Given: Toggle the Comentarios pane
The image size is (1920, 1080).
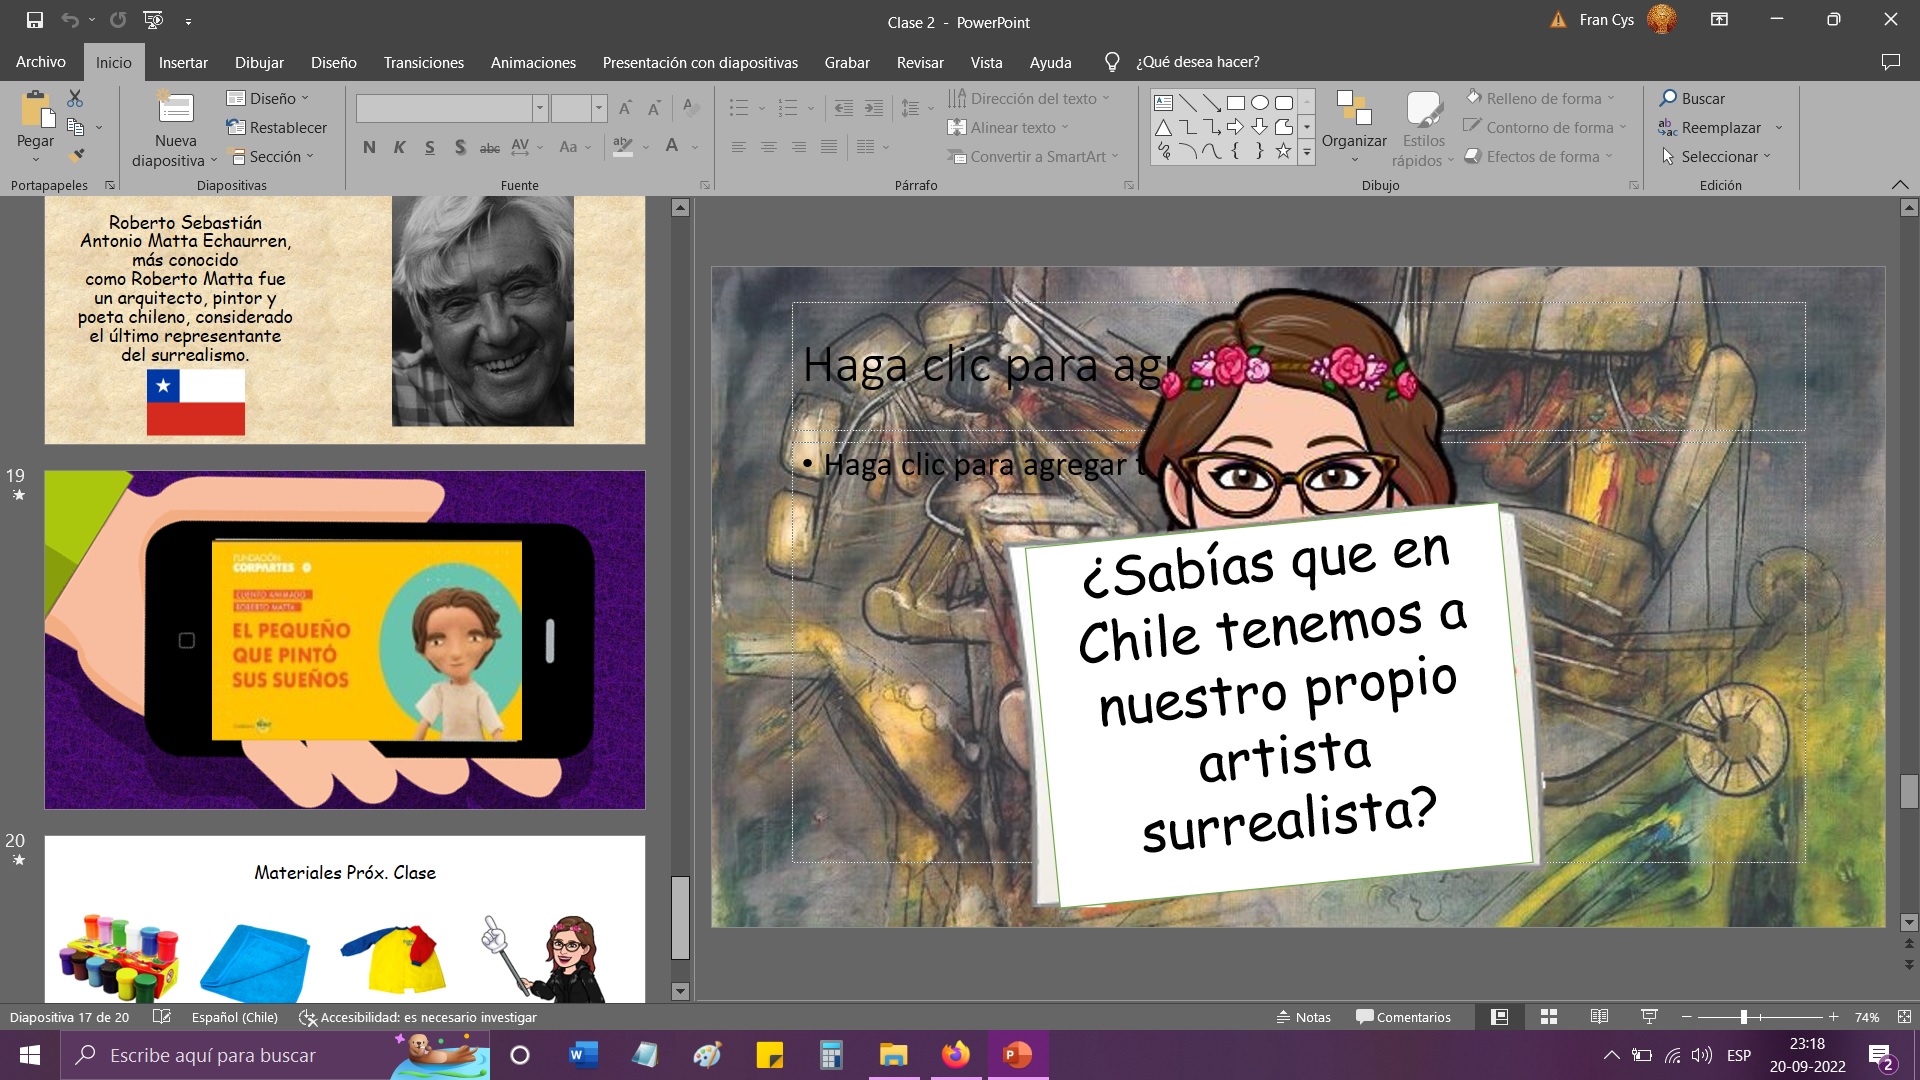Looking at the screenshot, I should (1403, 1017).
